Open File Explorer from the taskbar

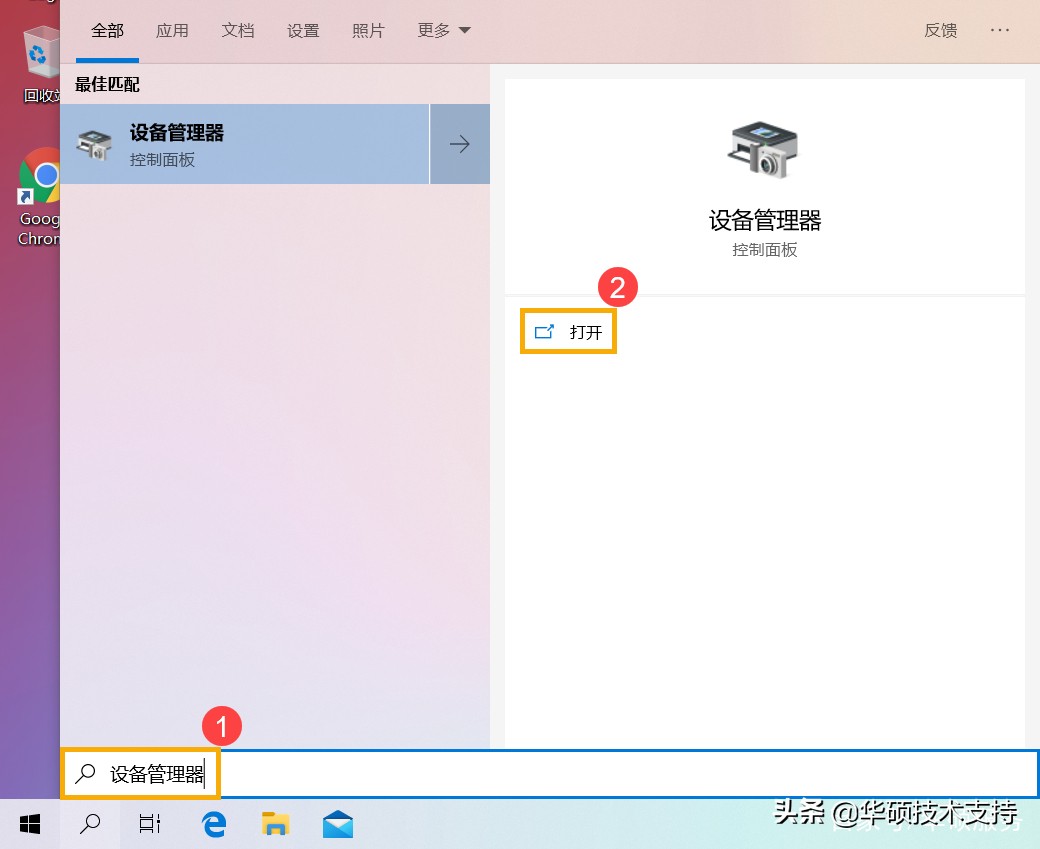275,823
